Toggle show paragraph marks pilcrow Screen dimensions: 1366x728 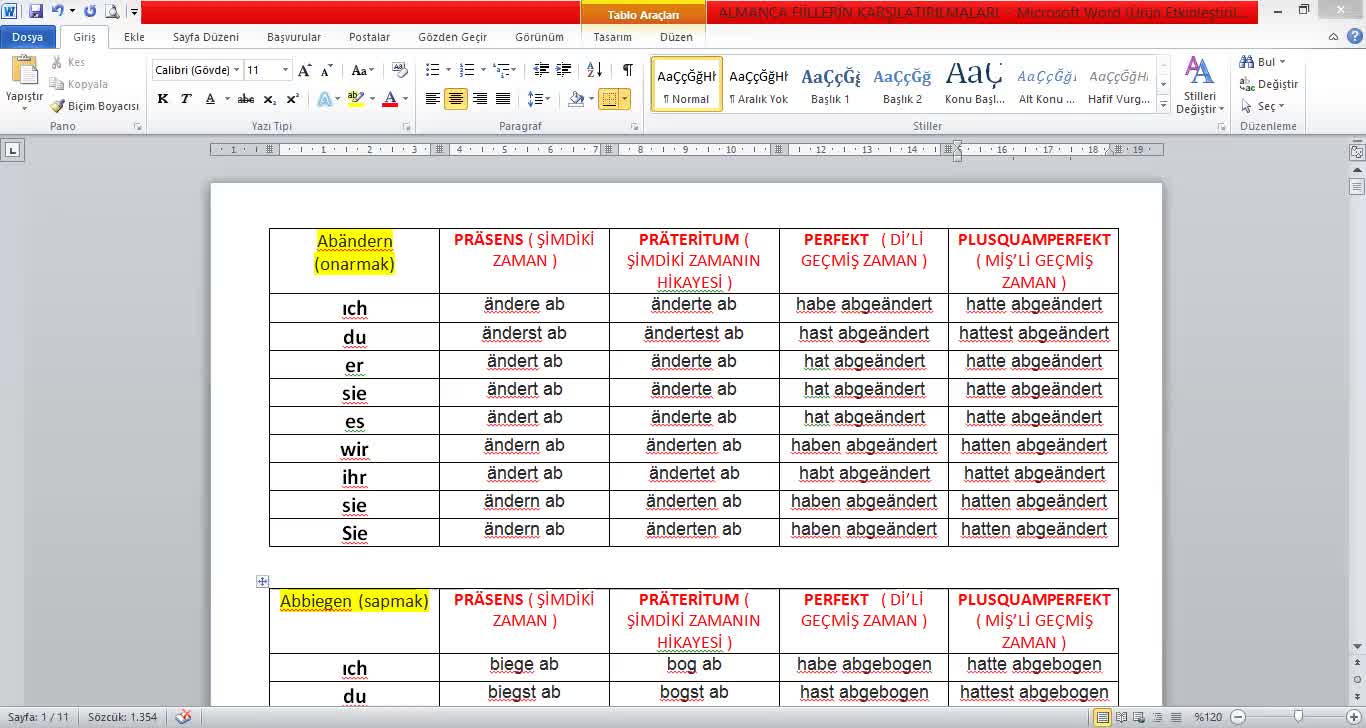(627, 70)
